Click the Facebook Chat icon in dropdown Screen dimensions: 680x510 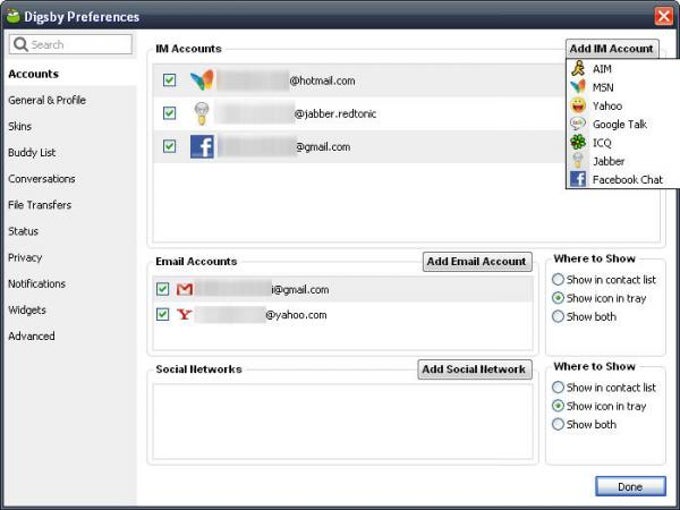coord(578,179)
